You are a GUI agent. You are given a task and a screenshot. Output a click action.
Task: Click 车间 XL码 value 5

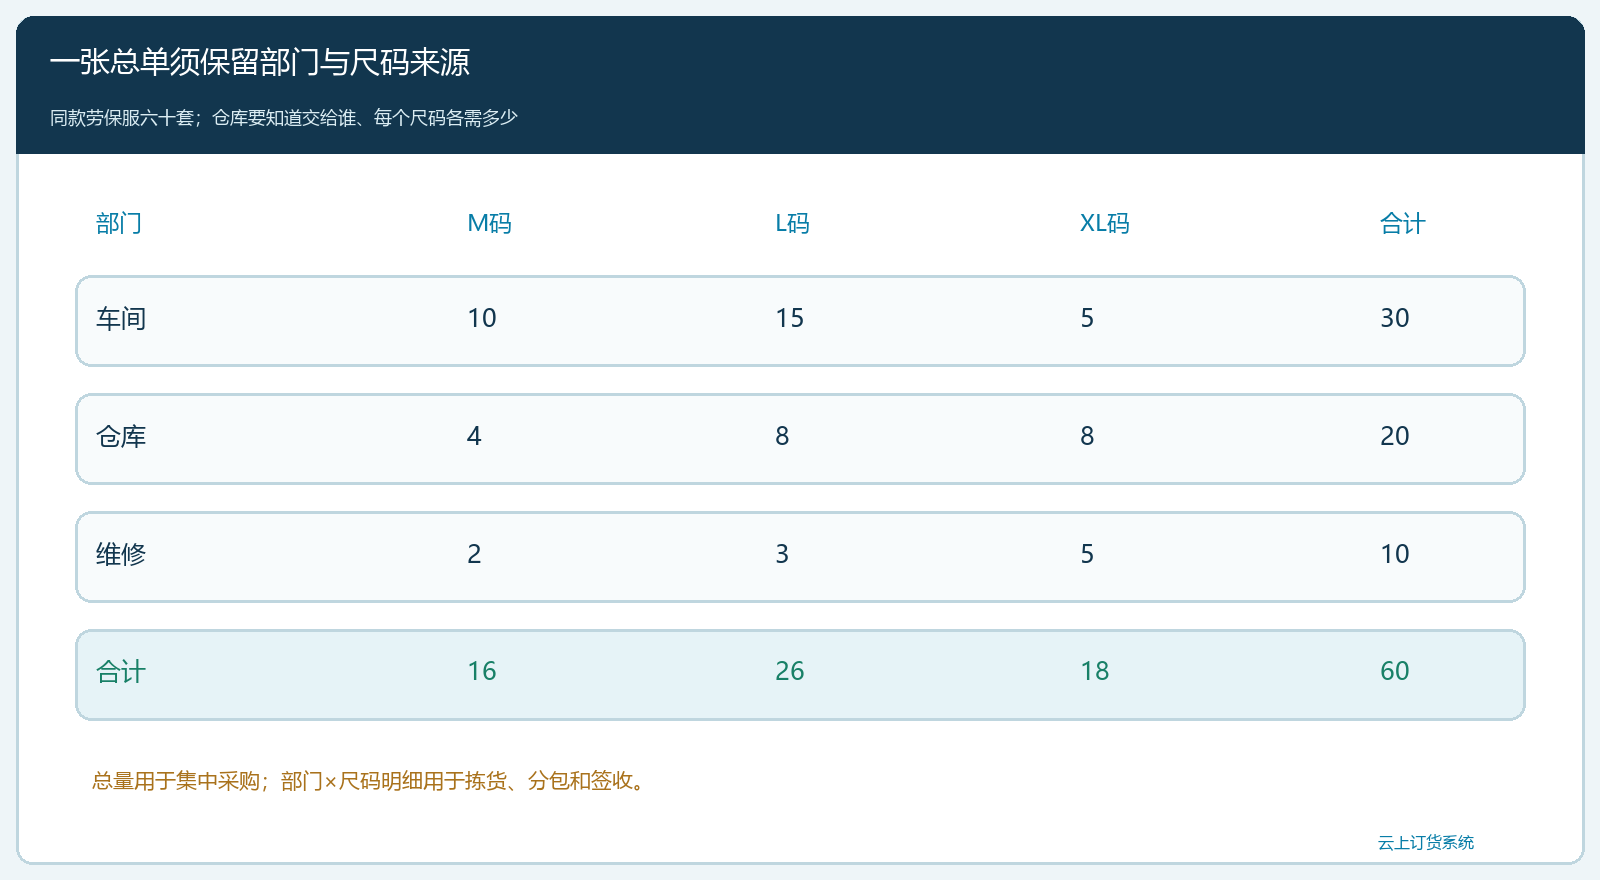tap(1087, 318)
